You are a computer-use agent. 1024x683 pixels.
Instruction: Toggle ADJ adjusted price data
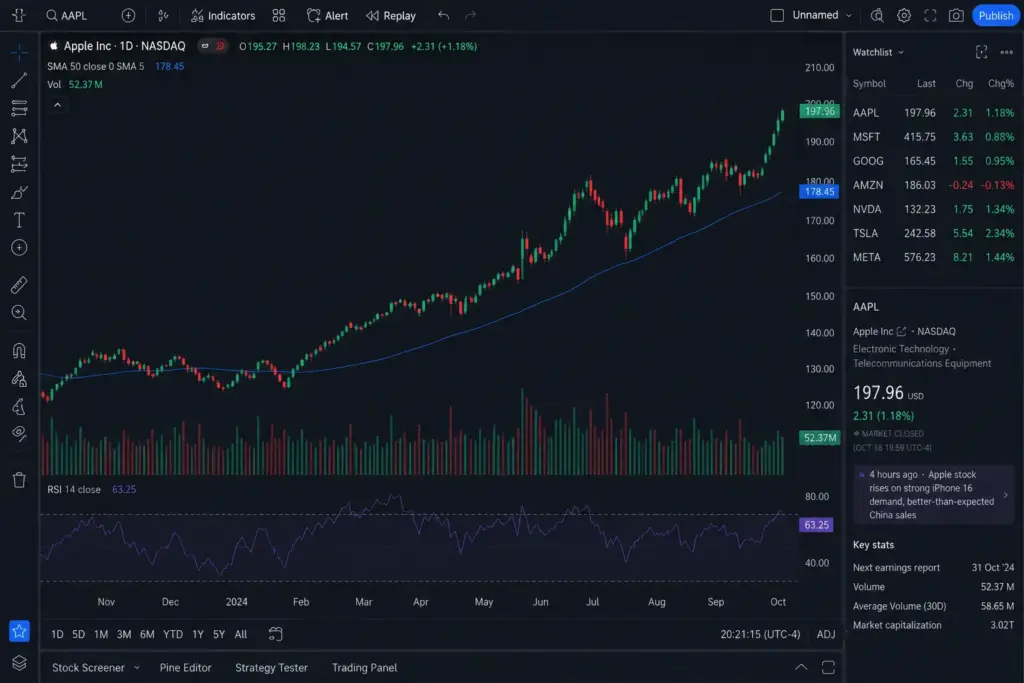click(x=825, y=635)
